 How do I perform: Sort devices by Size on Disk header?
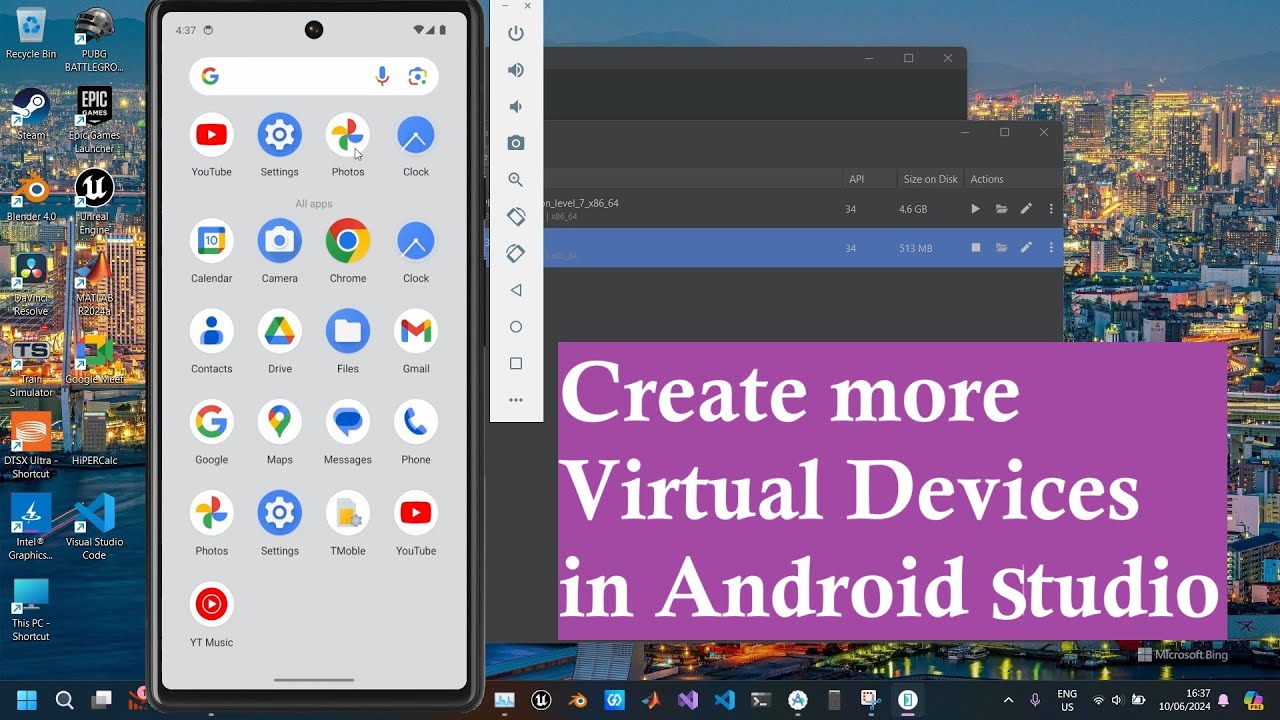[930, 179]
